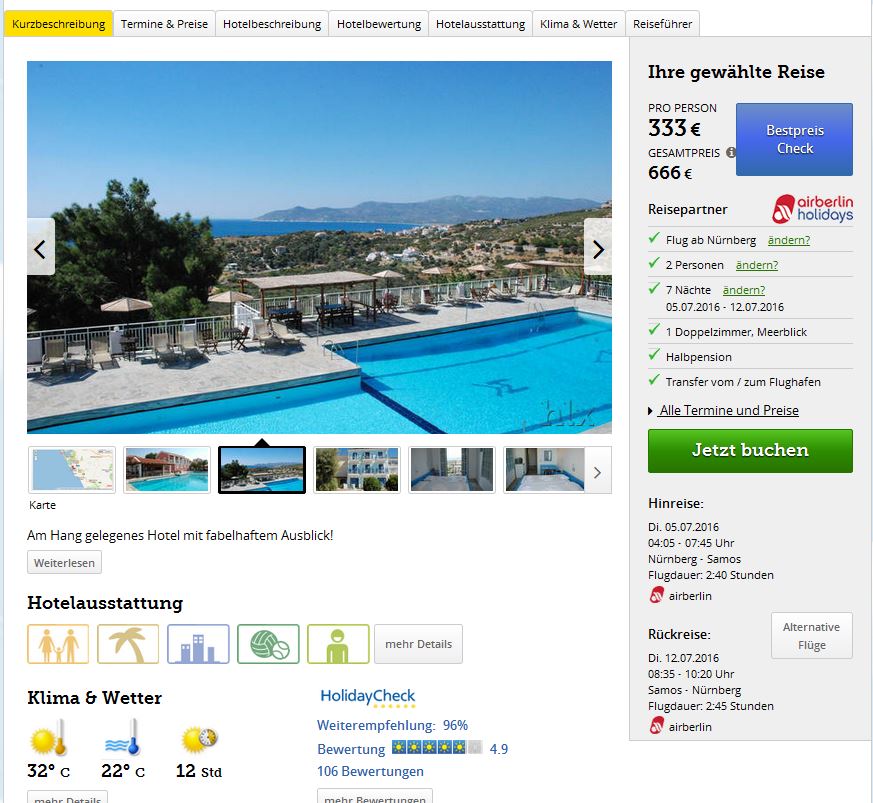The height and width of the screenshot is (803, 873).
Task: Click the palm tree beach amenity icon
Action: point(128,644)
